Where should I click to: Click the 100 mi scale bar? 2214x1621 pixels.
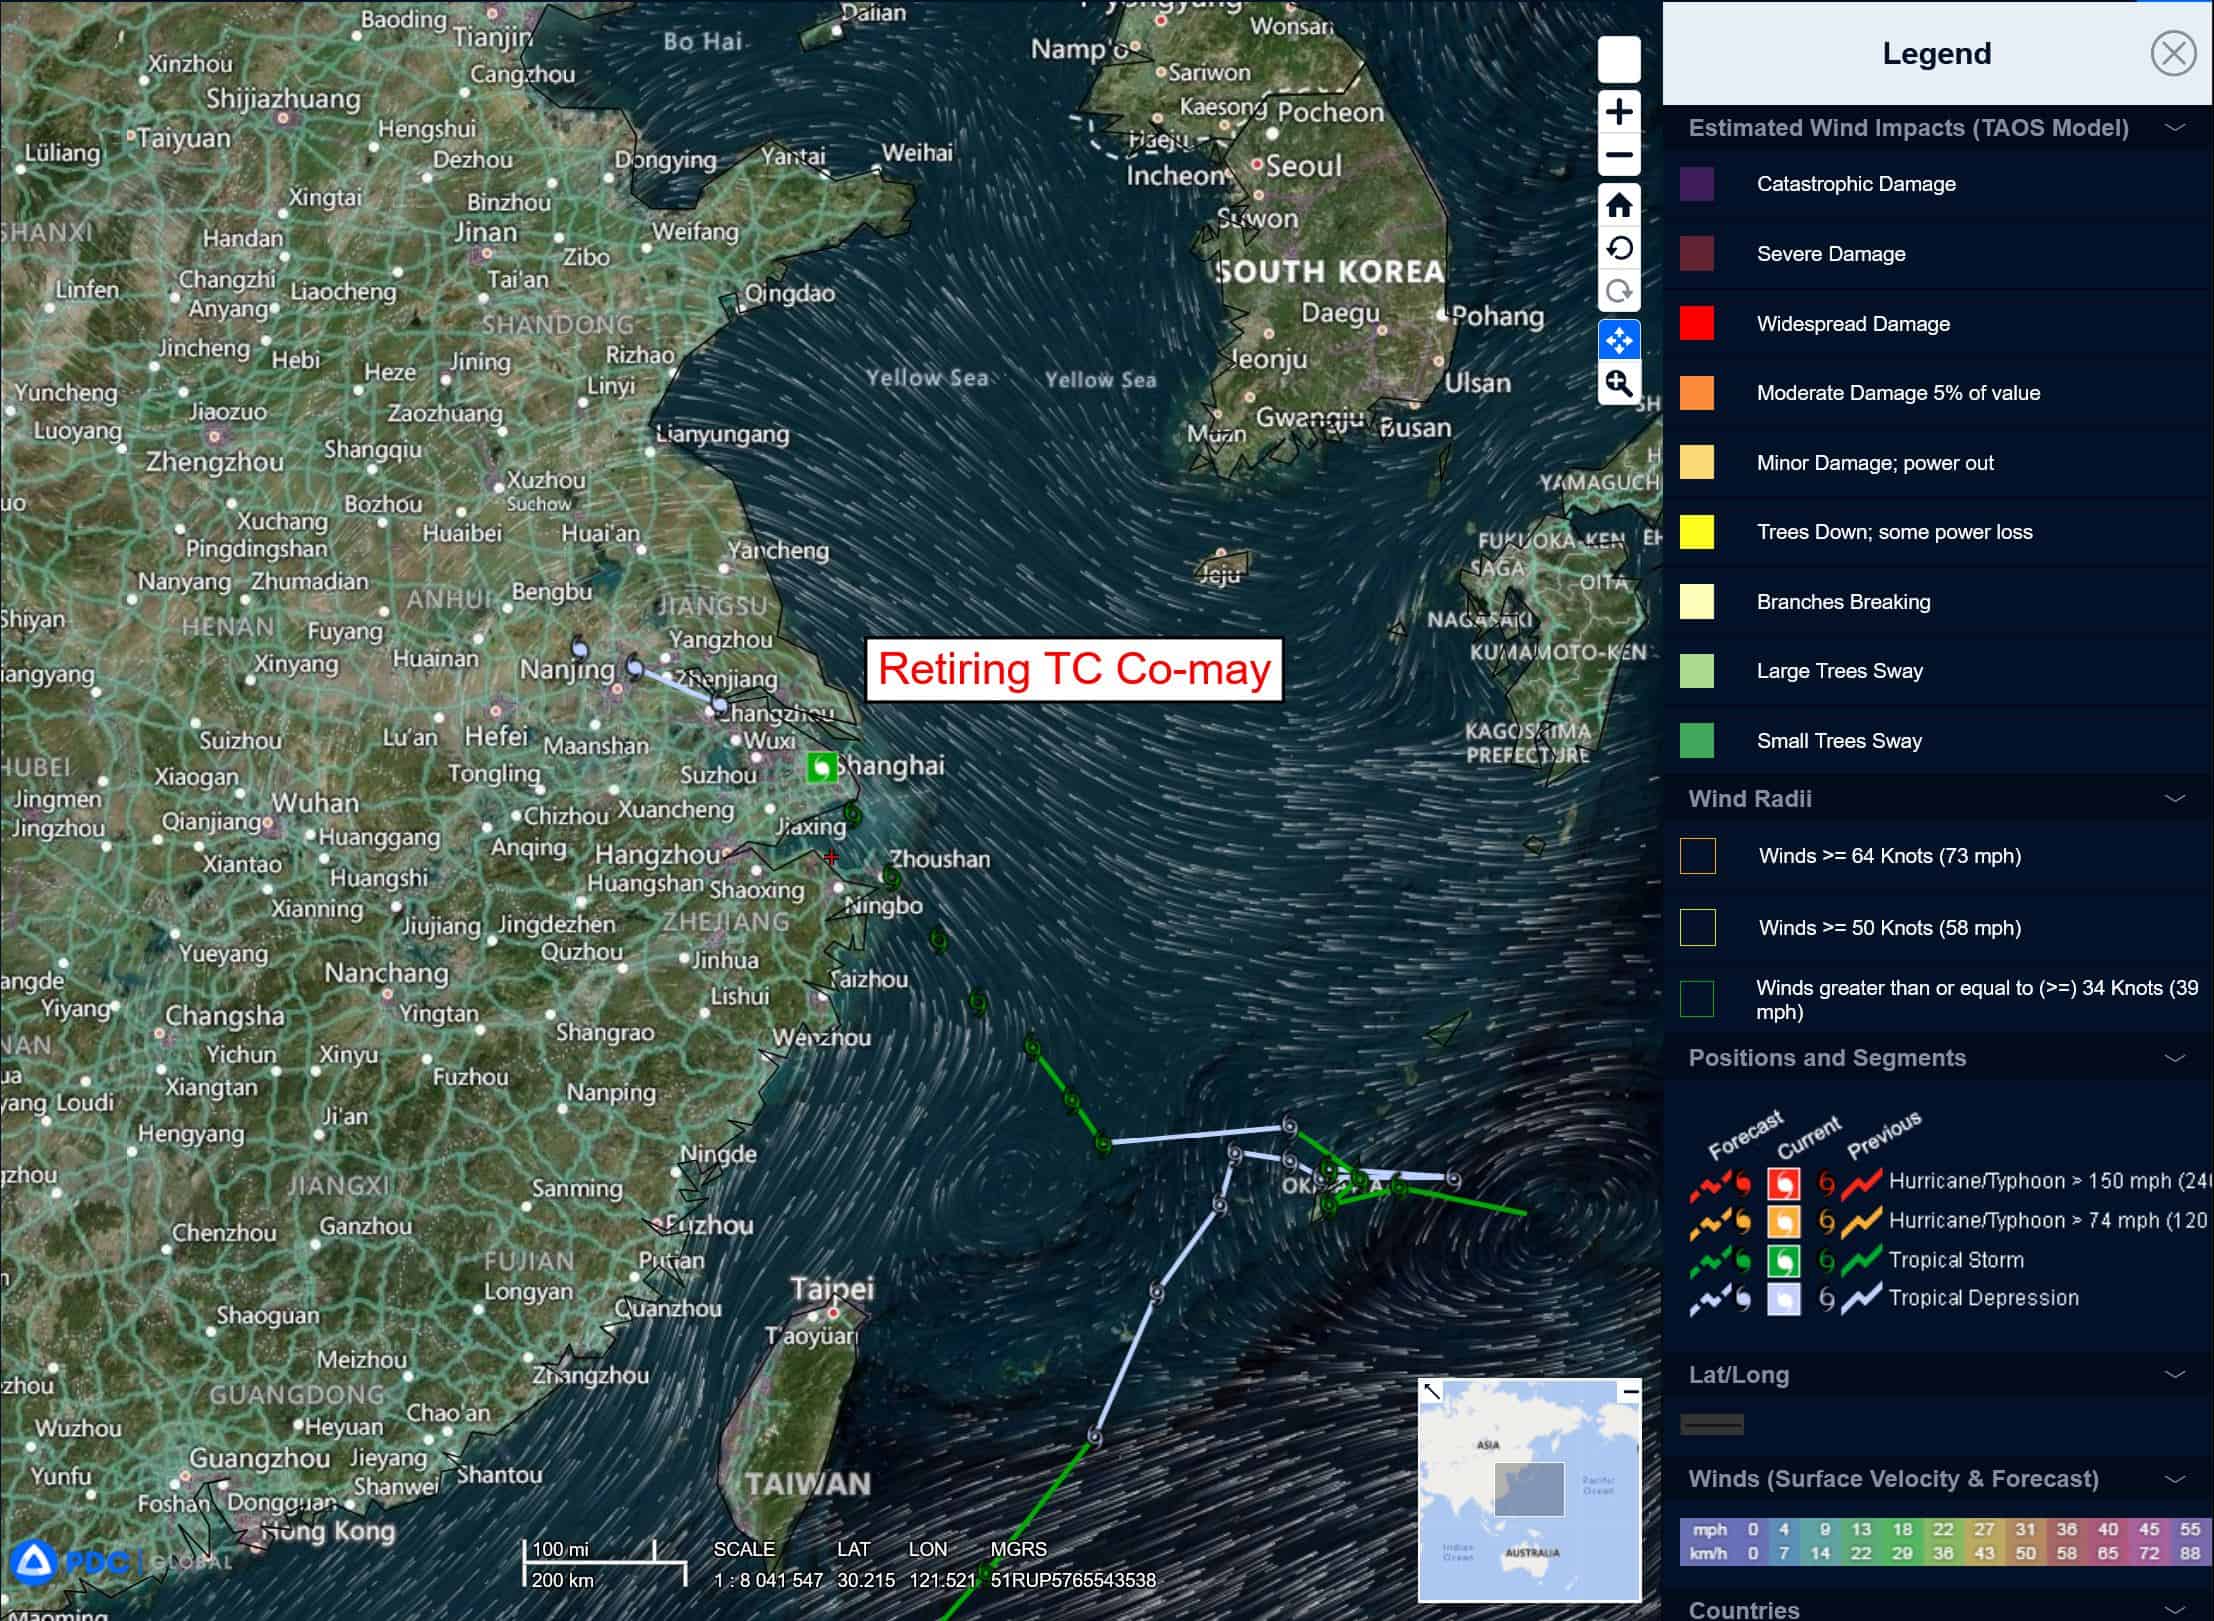(x=590, y=1550)
